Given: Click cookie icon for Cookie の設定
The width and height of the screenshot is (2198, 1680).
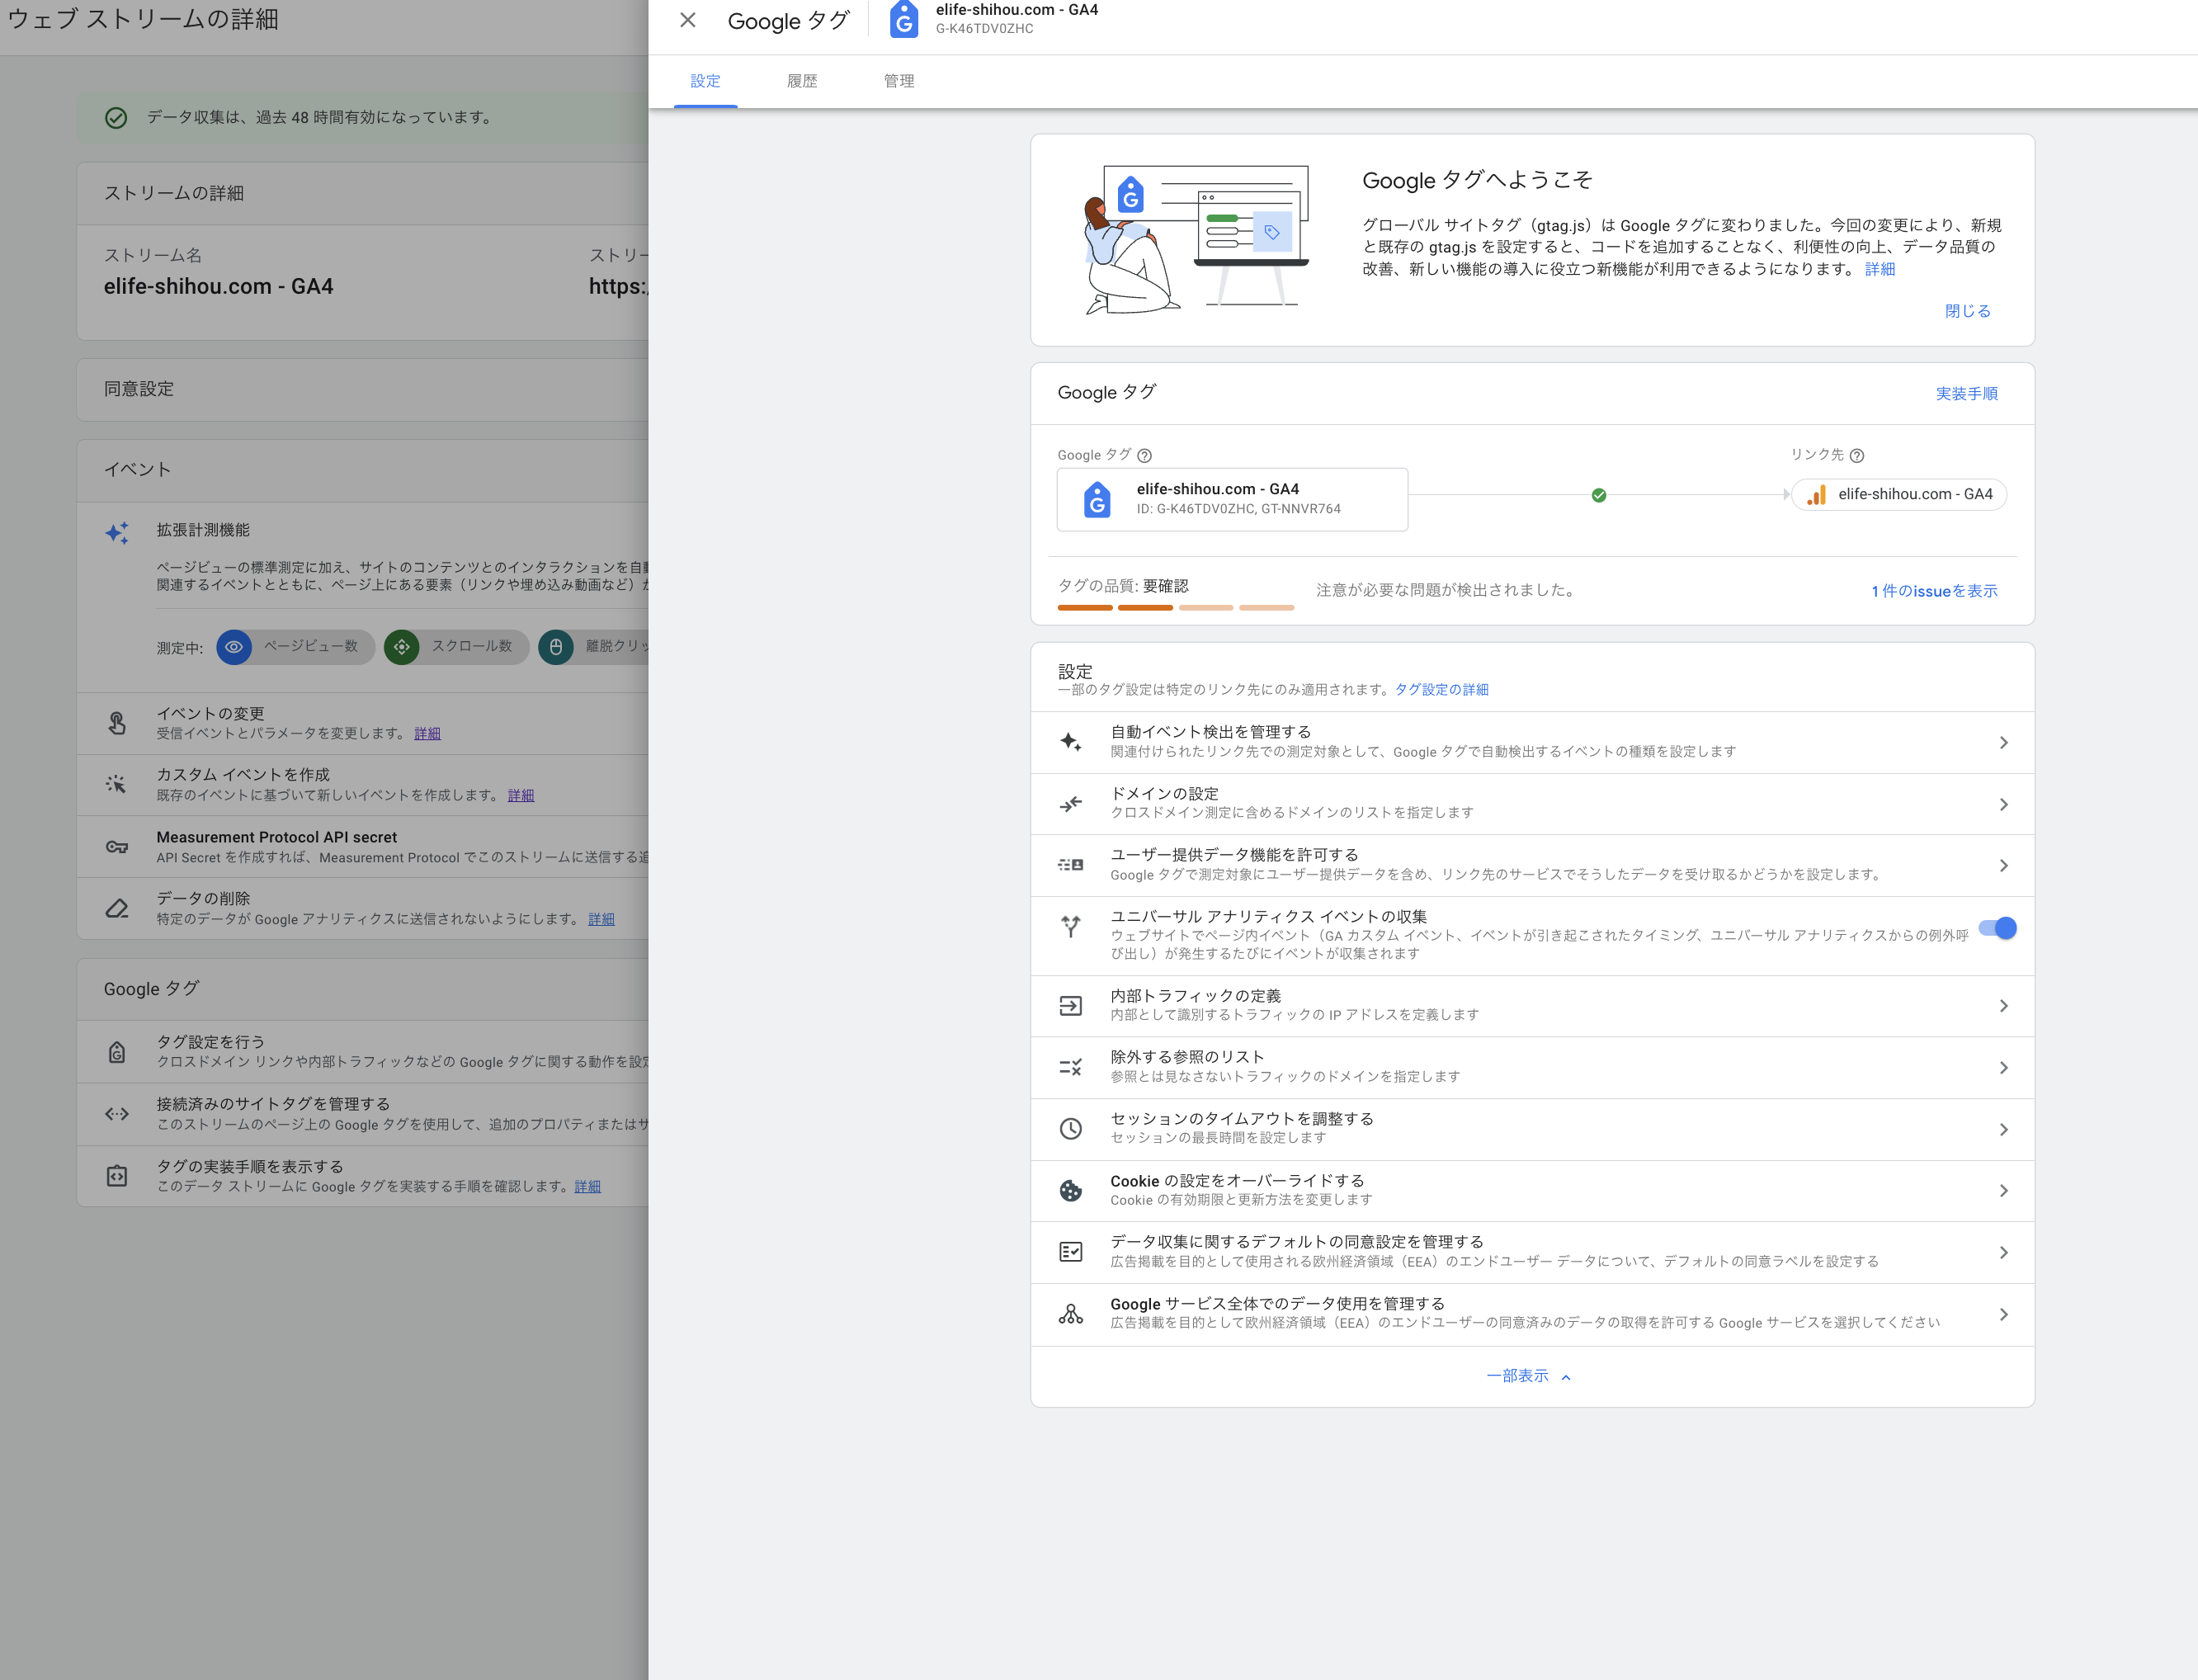Looking at the screenshot, I should (x=1070, y=1190).
